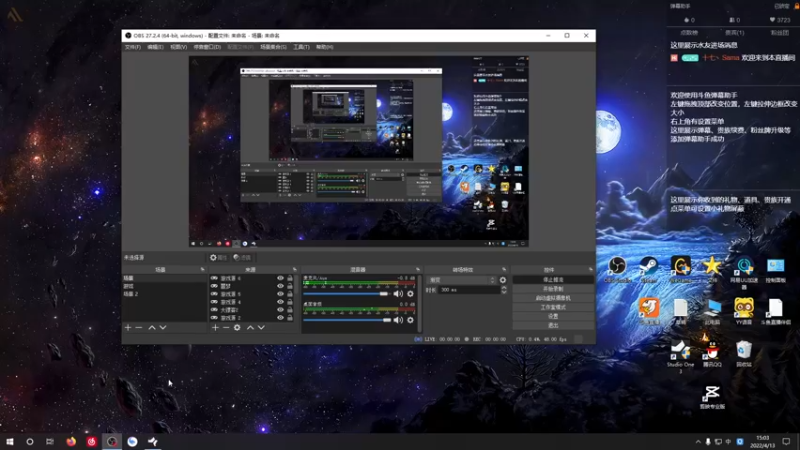The image size is (800, 450).
Task: Open the orange 斗鱼直播 desktop shortcut
Action: [x=648, y=311]
